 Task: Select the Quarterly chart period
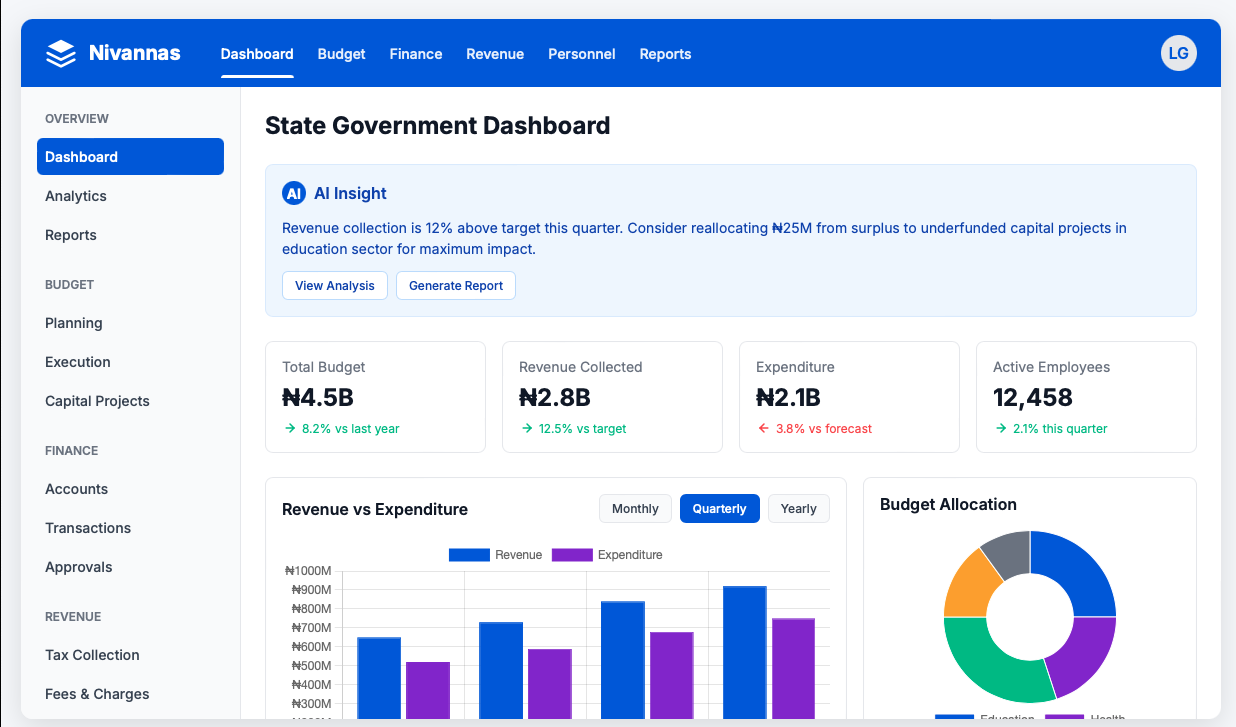click(x=719, y=509)
